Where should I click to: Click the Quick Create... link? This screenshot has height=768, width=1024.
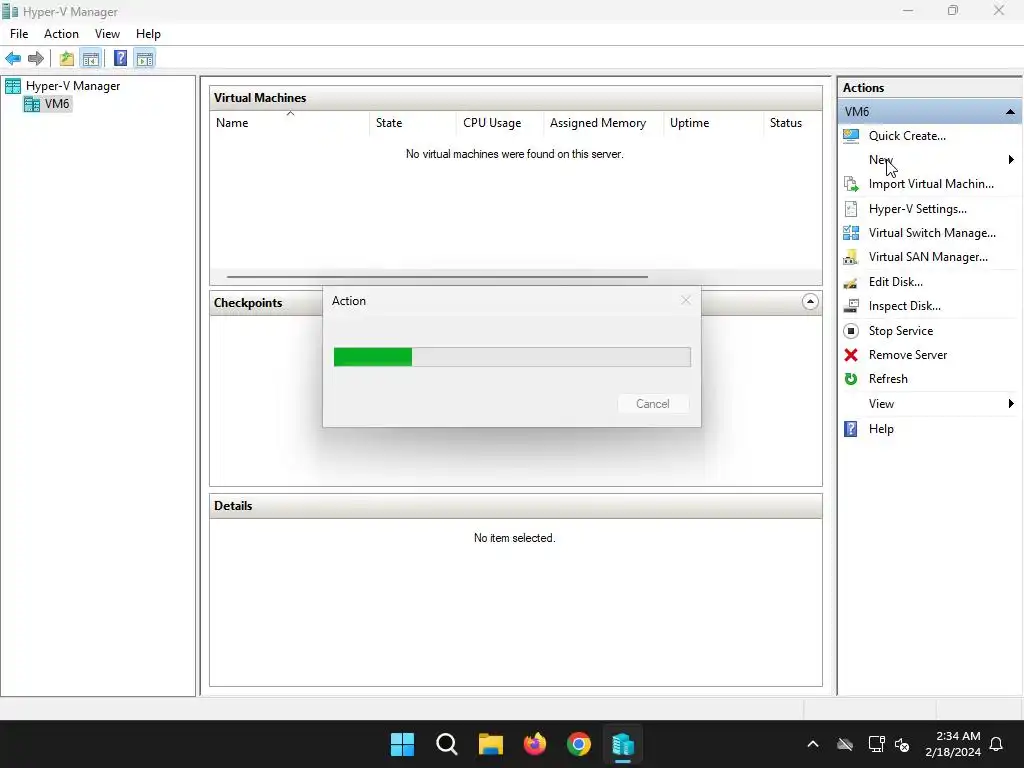[907, 136]
